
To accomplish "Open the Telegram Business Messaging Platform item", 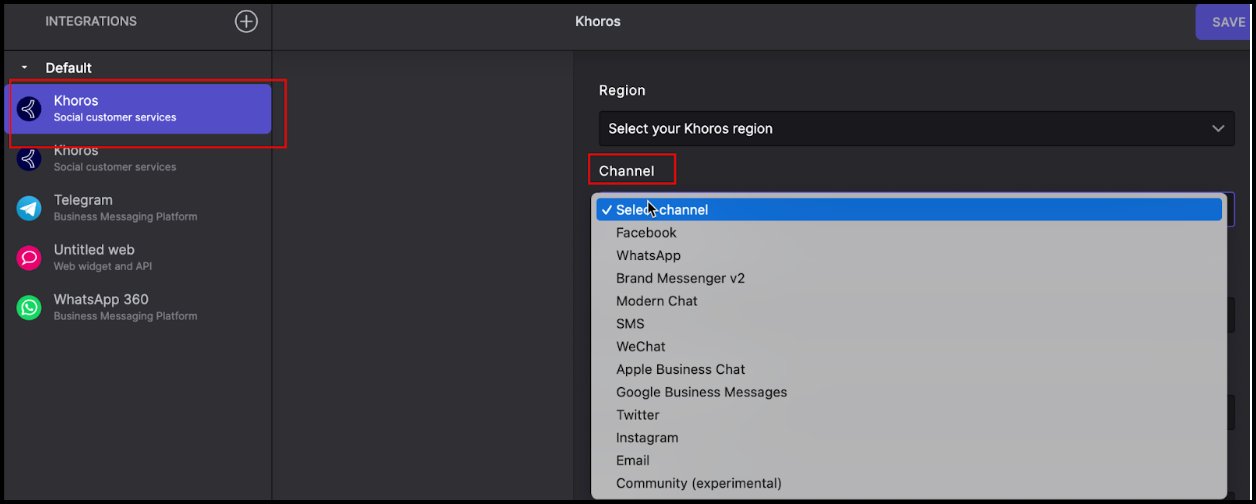I will [x=138, y=208].
